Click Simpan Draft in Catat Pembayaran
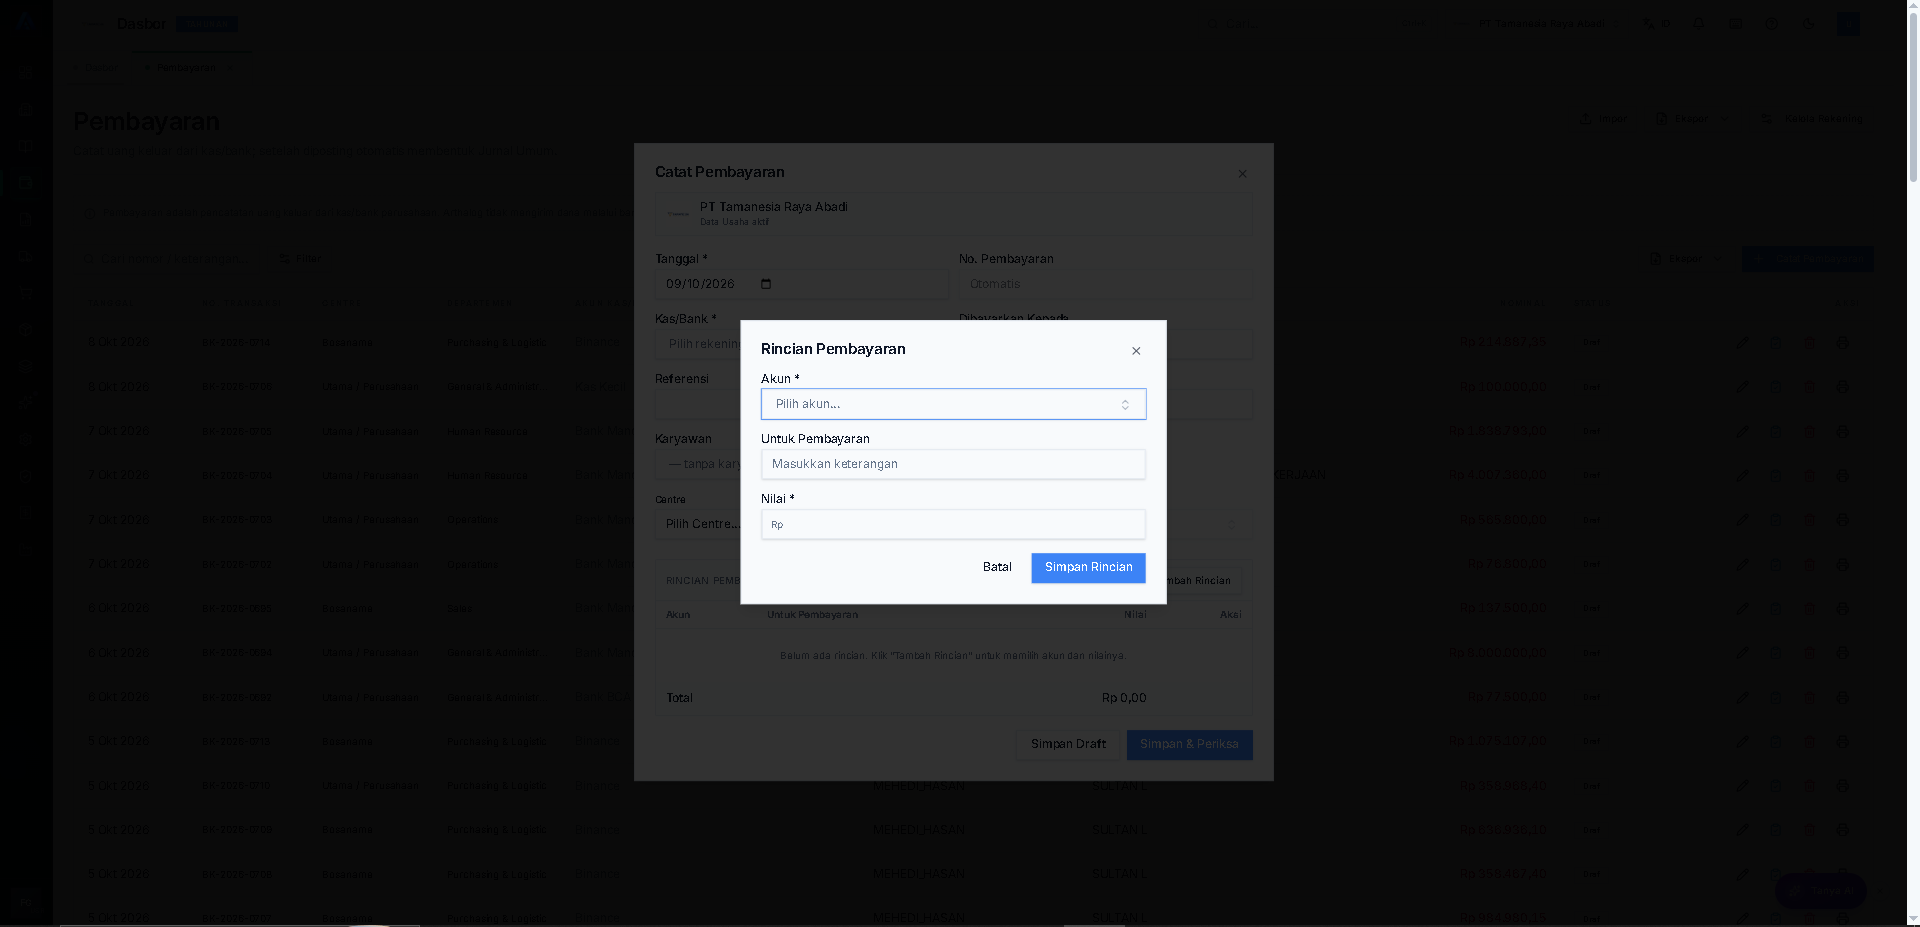The image size is (1920, 927). pos(1068,744)
